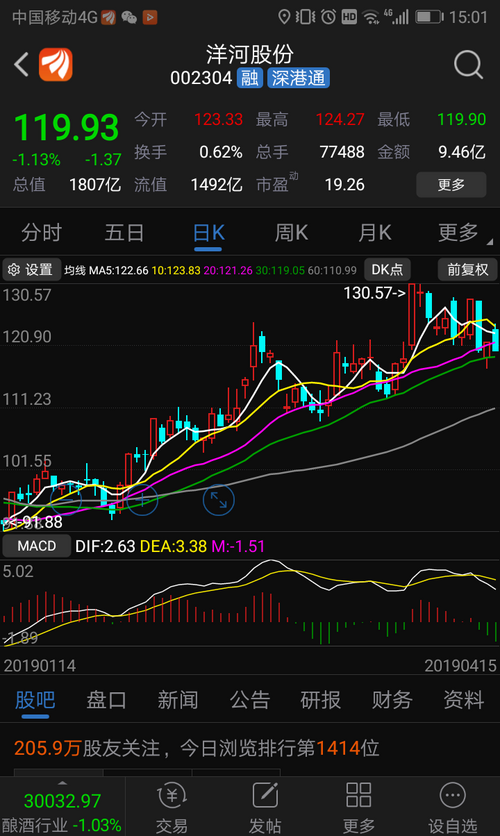Tap the 市盈 ratio value 19.26

(x=344, y=184)
